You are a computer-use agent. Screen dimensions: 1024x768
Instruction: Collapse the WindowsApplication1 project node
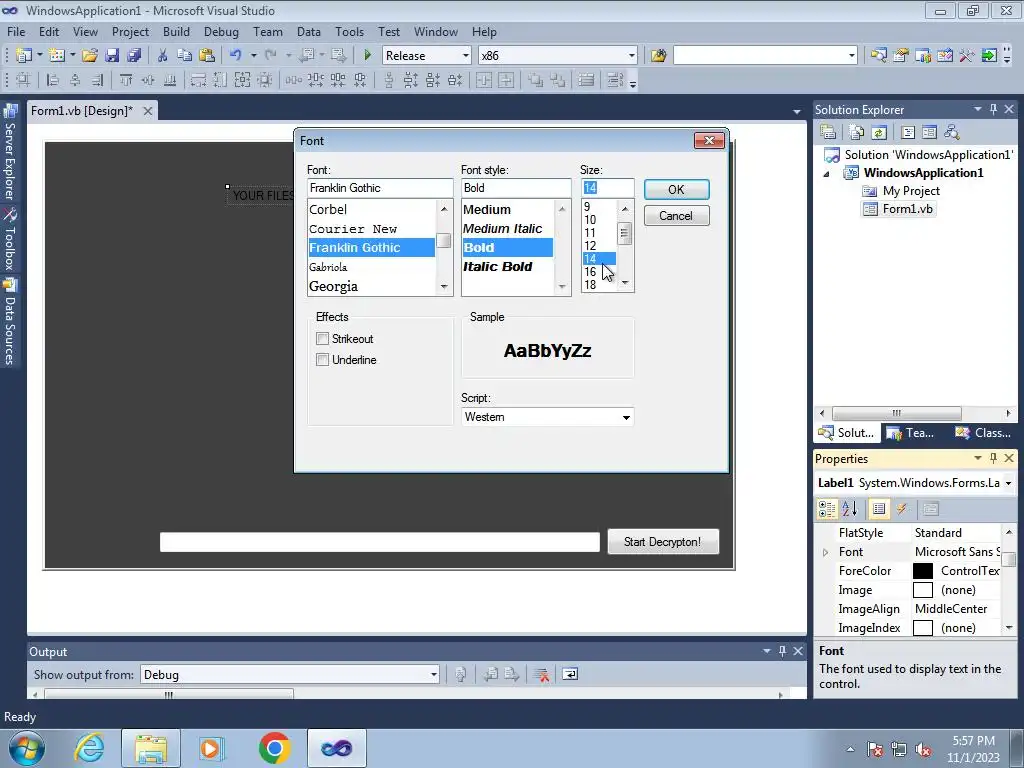[826, 174]
